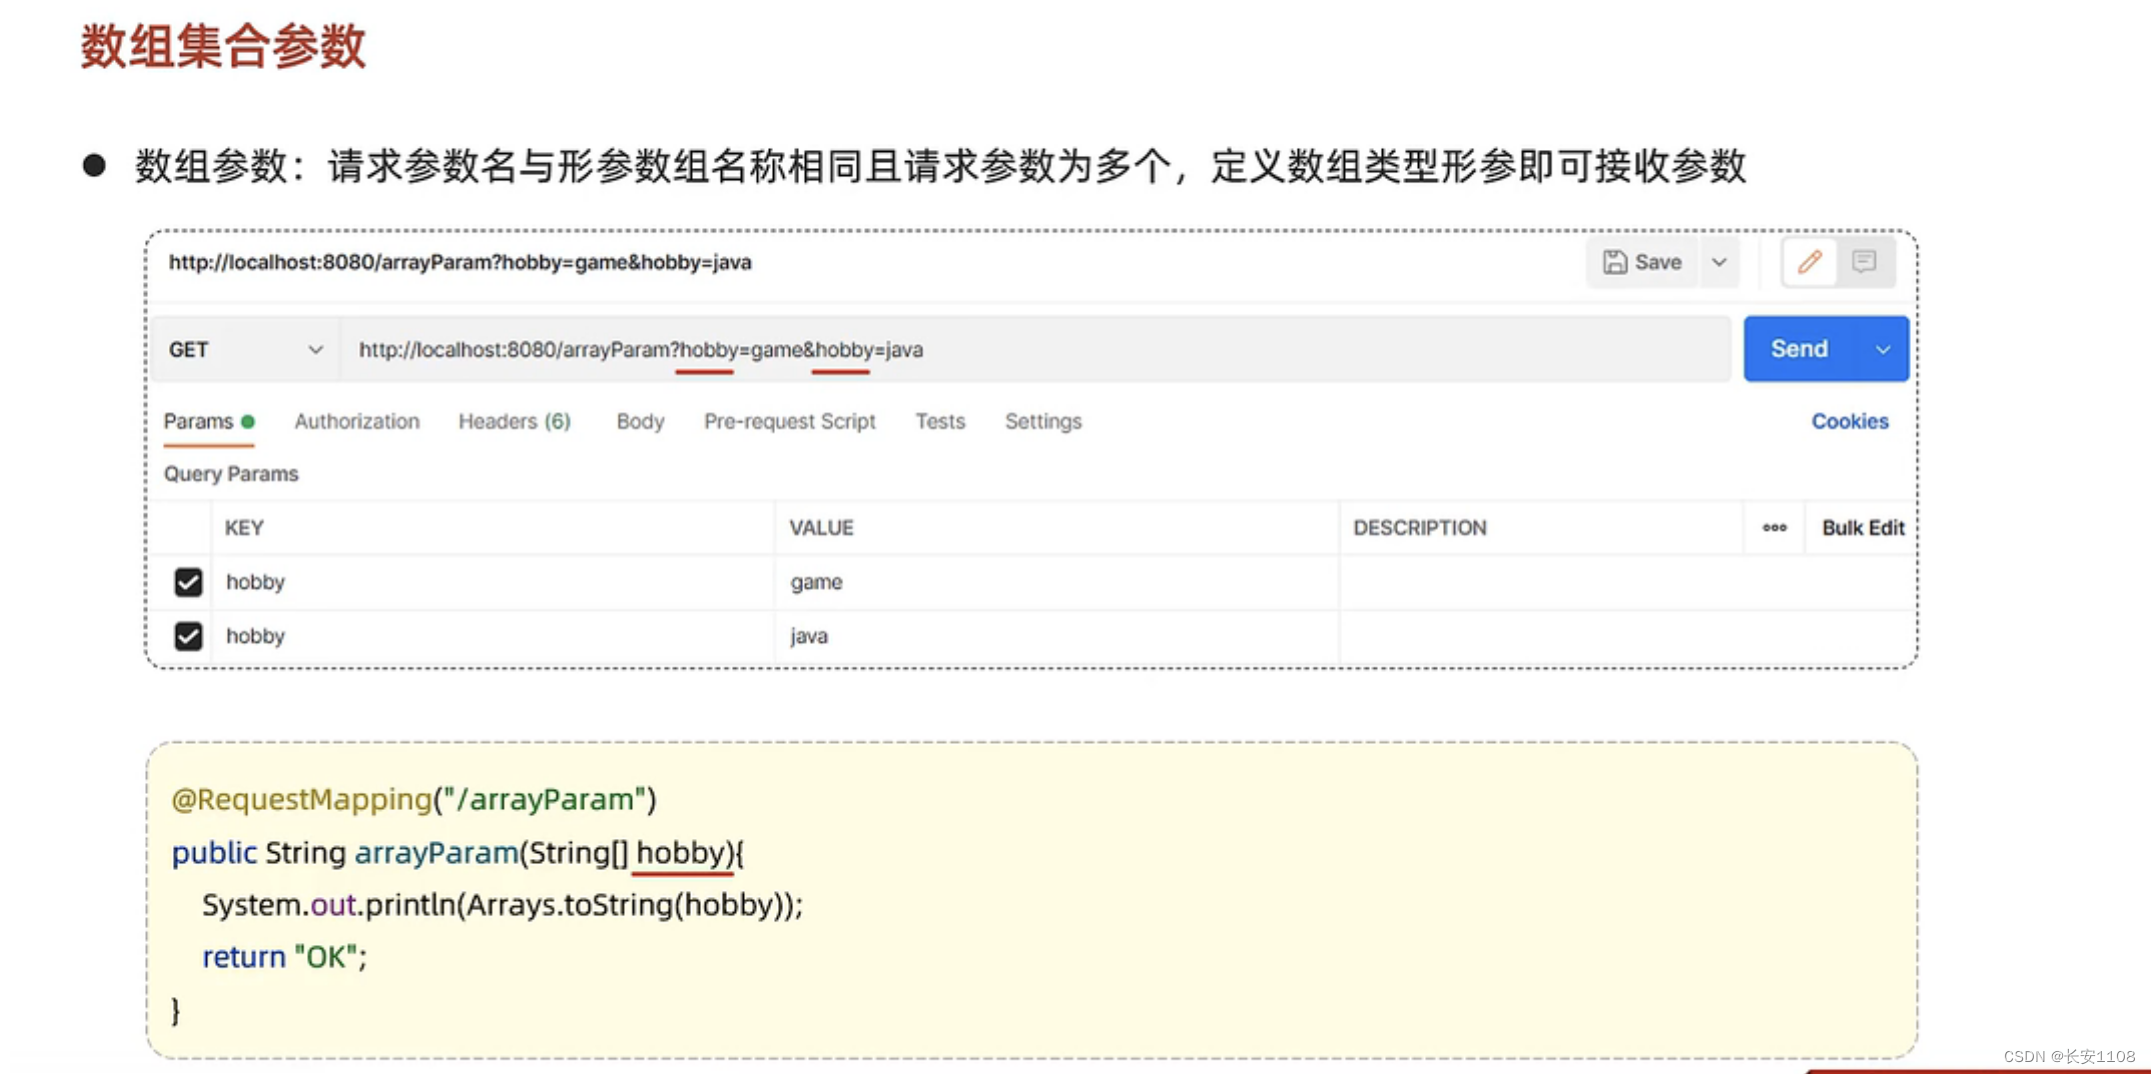Send the request with Send button
This screenshot has height=1074, width=2151.
(1800, 349)
